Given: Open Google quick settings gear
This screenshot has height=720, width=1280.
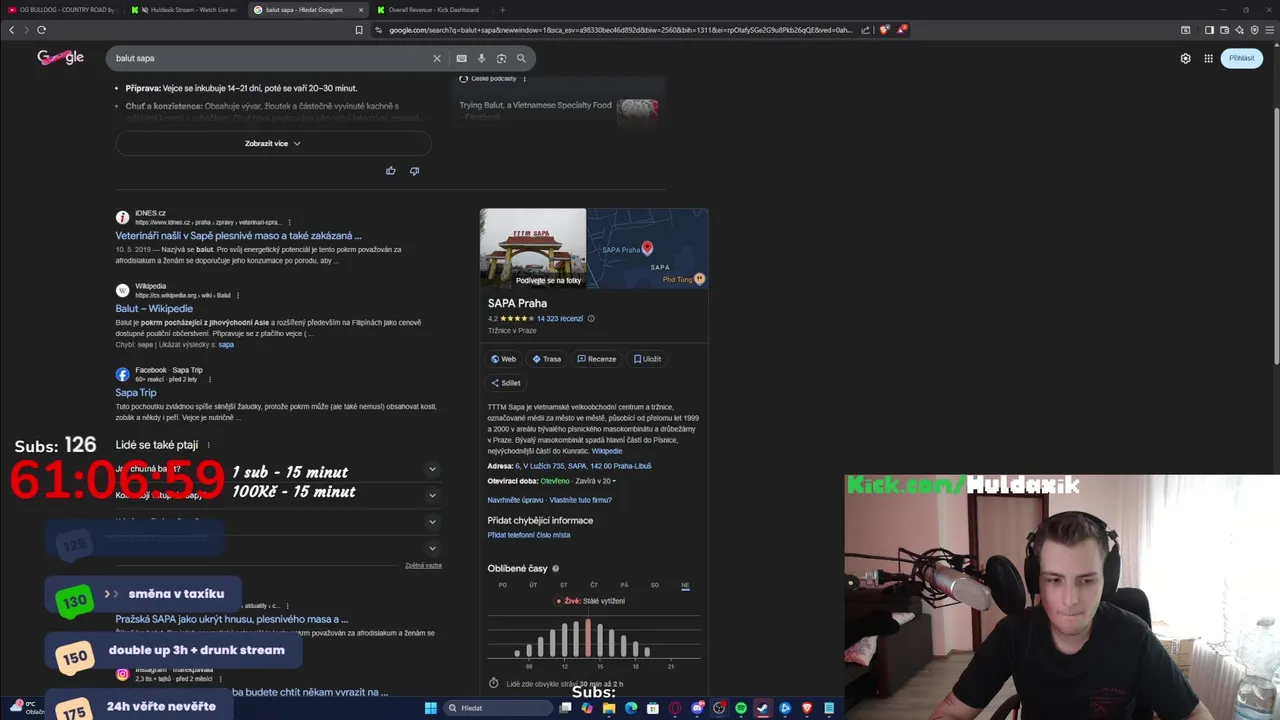Looking at the screenshot, I should click(1185, 58).
